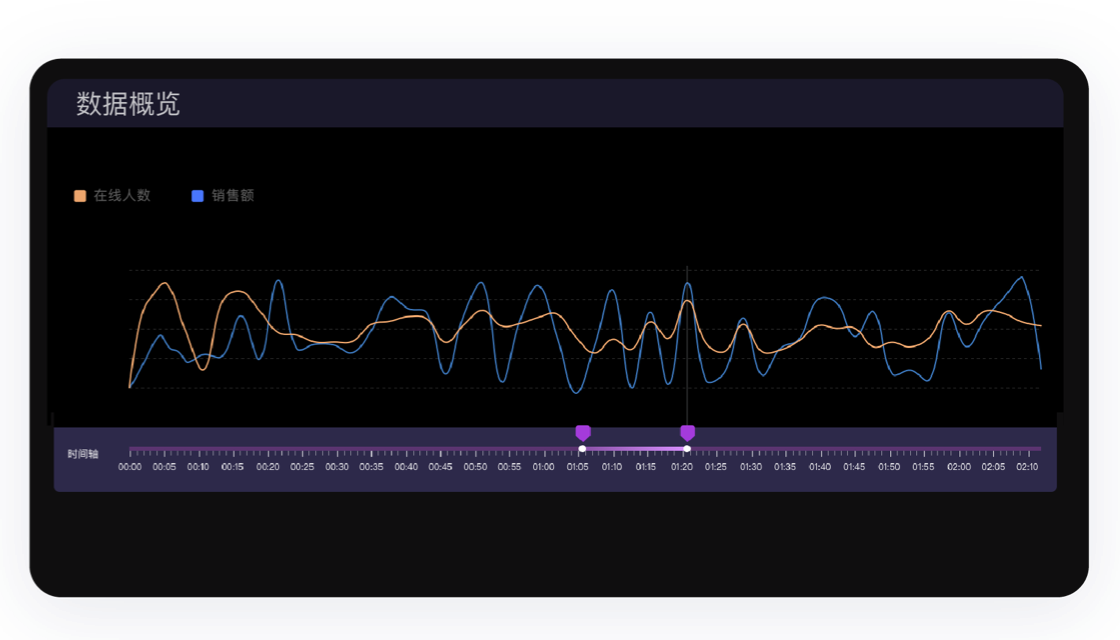Click the blue sales peak near 00:20
The width and height of the screenshot is (1120, 640).
pyautogui.click(x=278, y=281)
